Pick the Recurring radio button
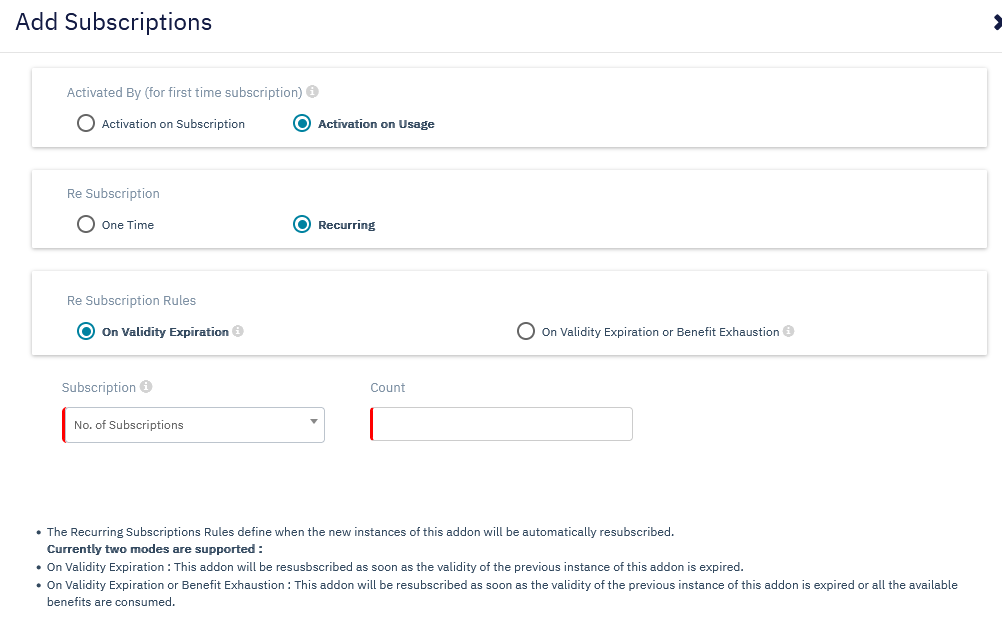The height and width of the screenshot is (635, 1002). tap(302, 225)
